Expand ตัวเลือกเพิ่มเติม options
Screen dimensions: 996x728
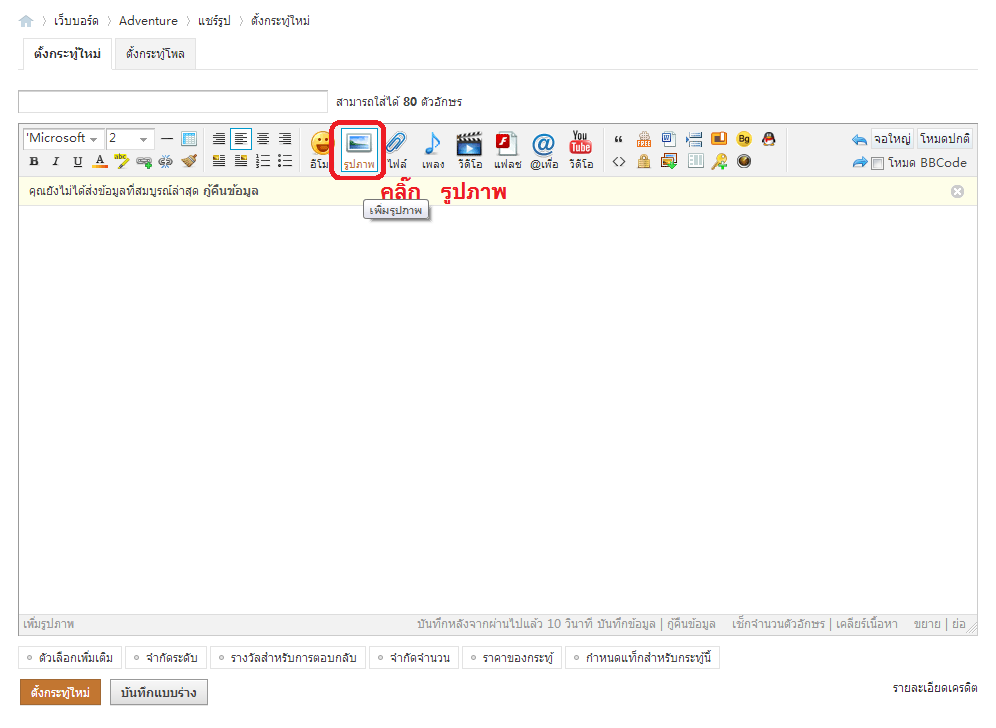tap(70, 658)
